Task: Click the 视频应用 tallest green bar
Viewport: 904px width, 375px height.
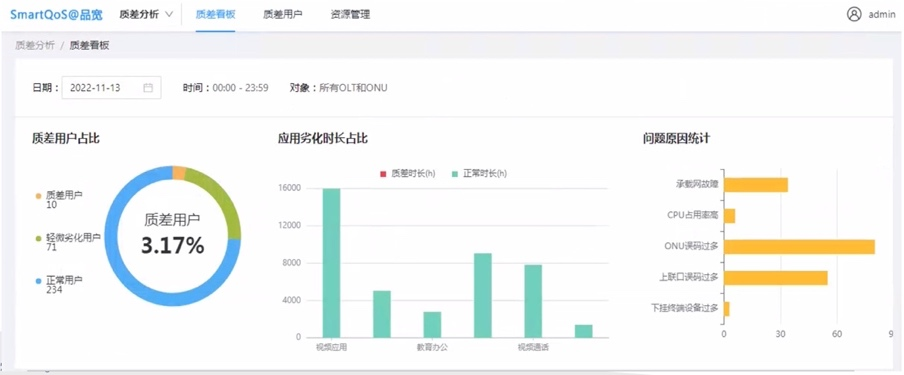Action: [x=332, y=263]
